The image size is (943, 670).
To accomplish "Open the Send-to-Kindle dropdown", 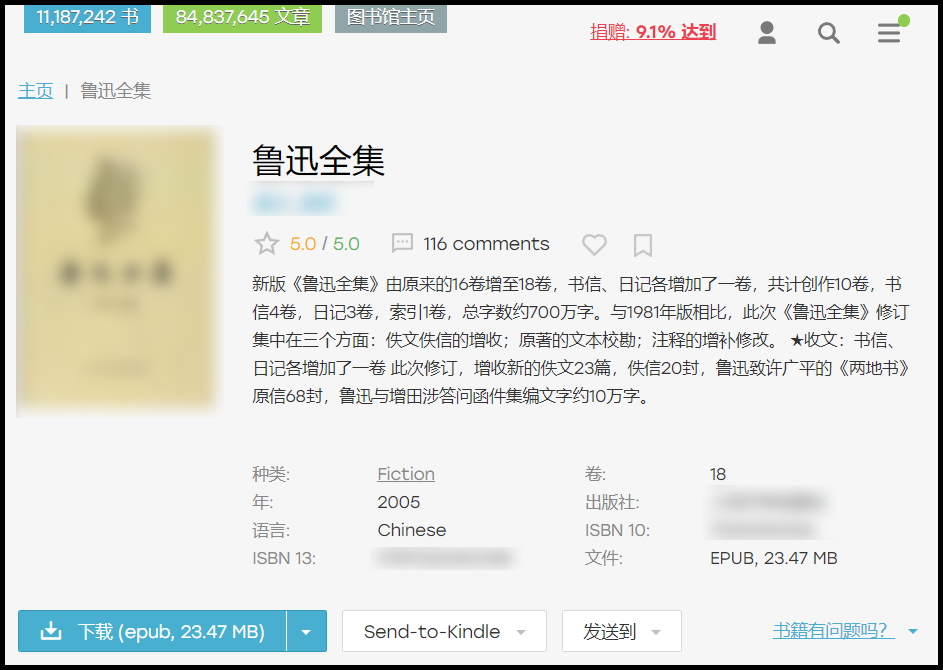I will click(443, 631).
